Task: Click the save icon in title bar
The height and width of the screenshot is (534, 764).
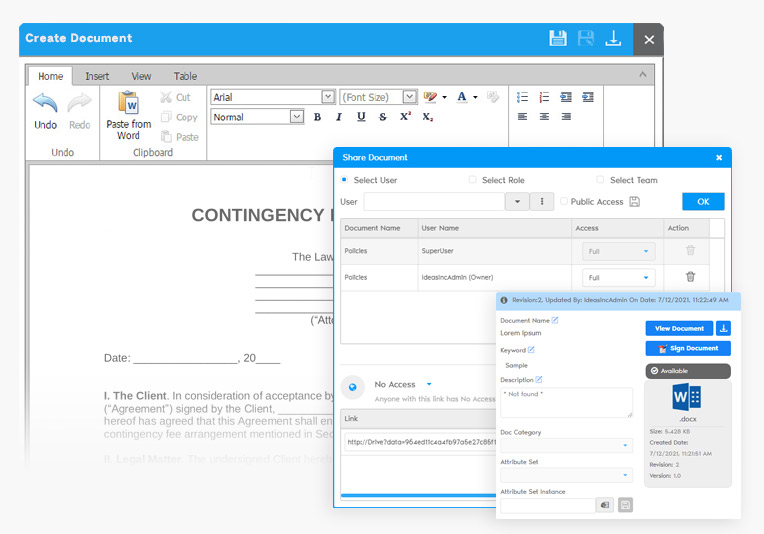Action: click(558, 39)
